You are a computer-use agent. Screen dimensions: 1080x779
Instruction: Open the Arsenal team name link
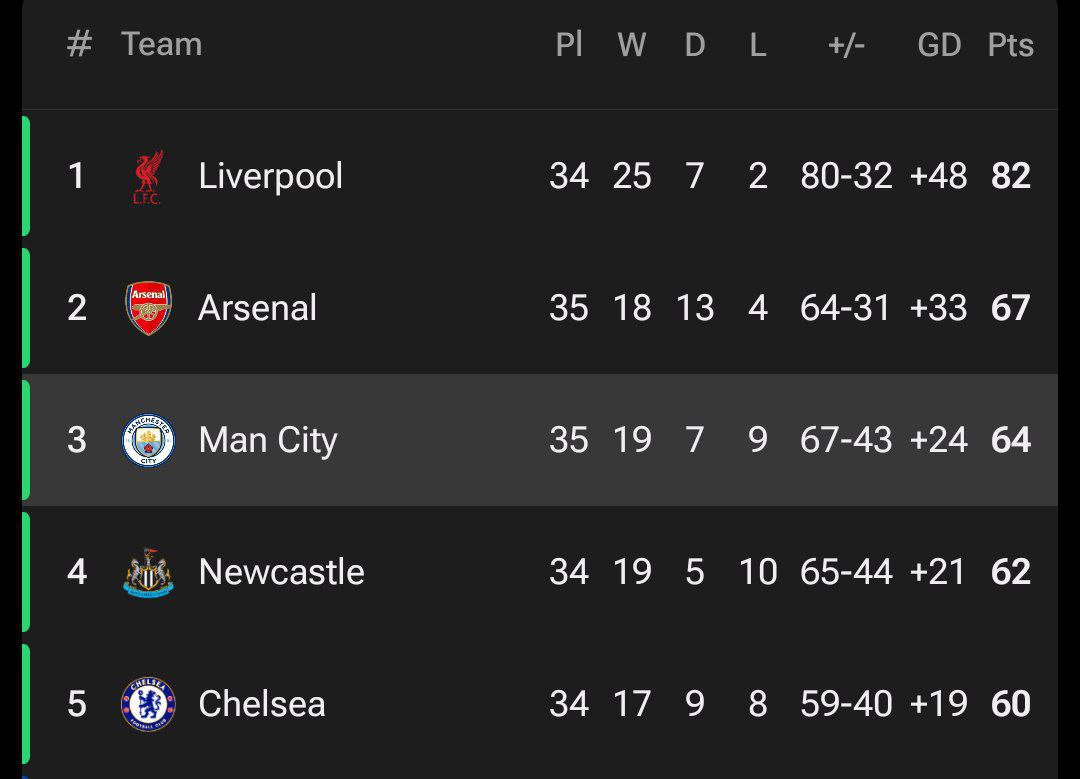257,308
